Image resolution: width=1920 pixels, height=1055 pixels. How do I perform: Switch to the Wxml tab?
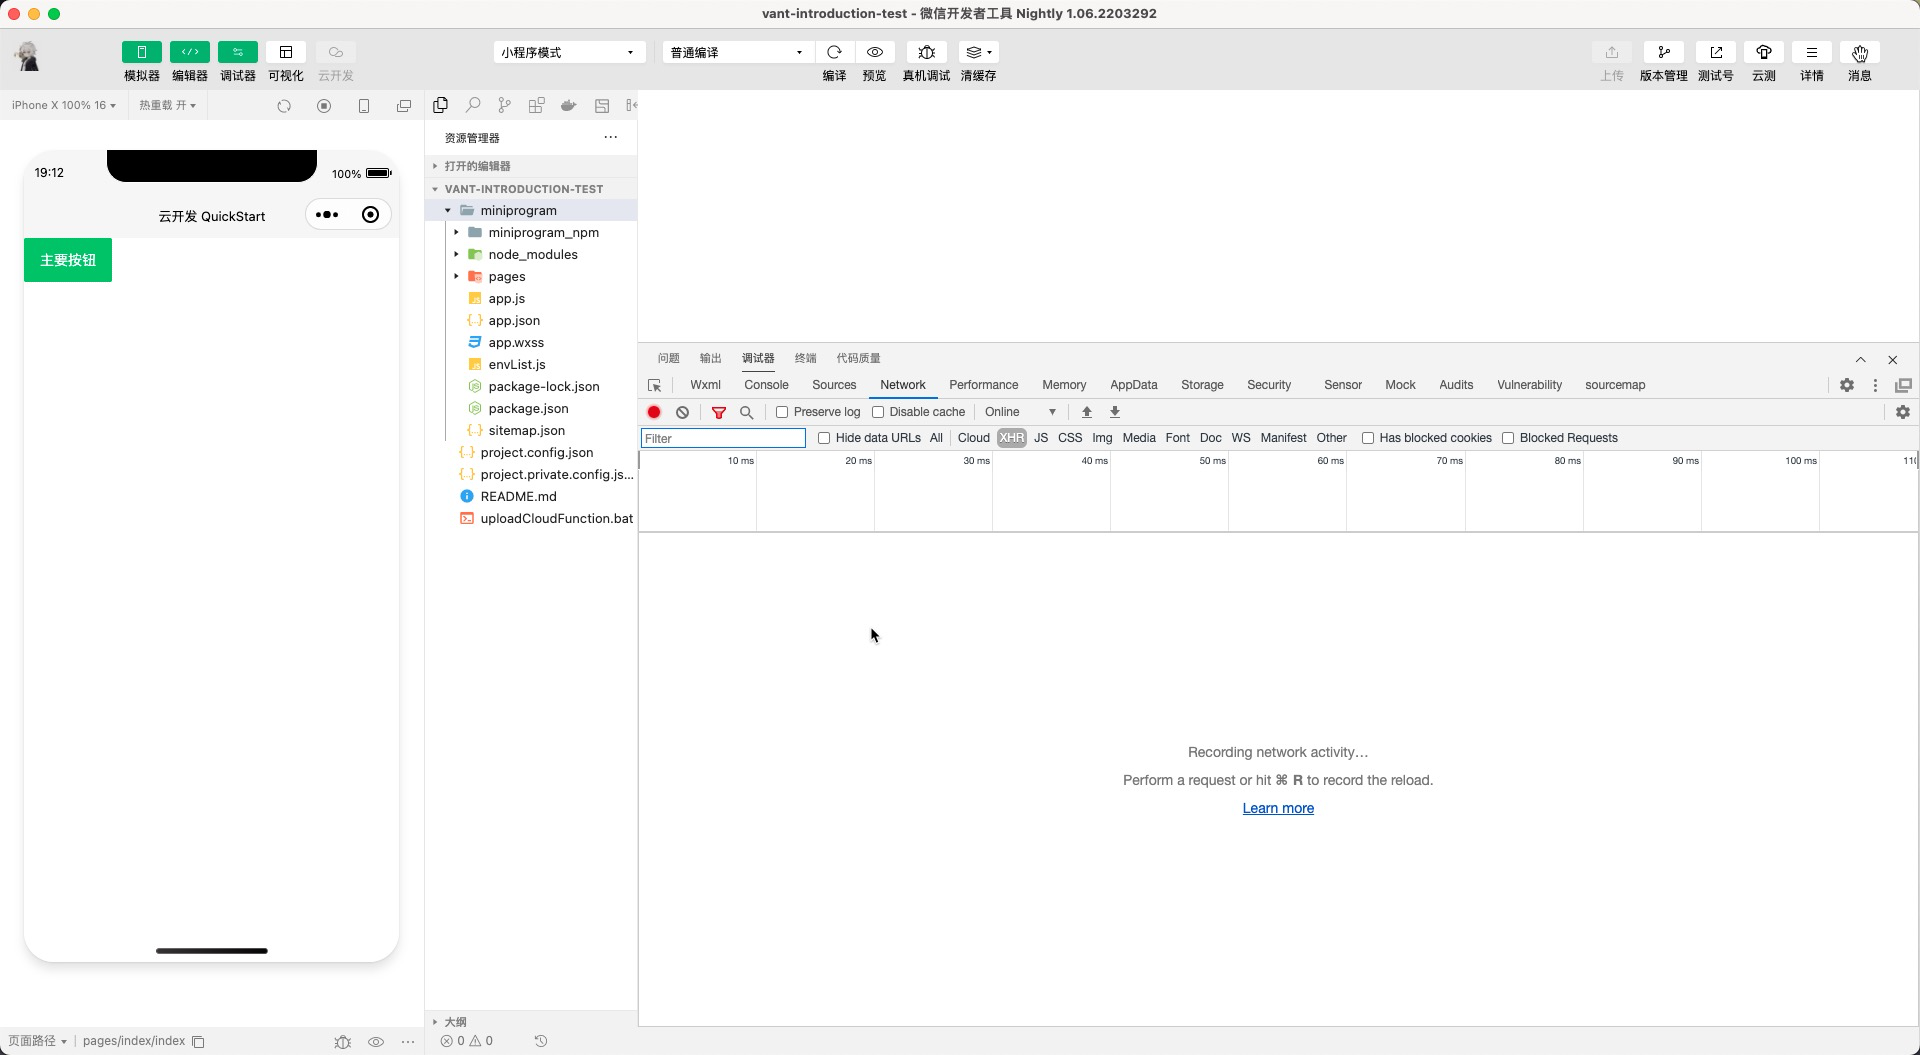click(705, 385)
